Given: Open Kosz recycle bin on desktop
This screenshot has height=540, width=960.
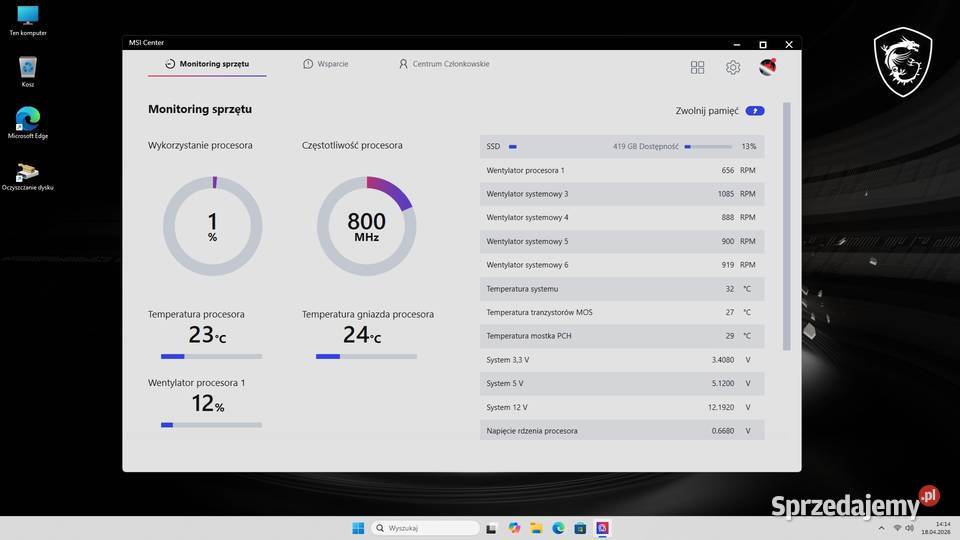Looking at the screenshot, I should tap(28, 70).
